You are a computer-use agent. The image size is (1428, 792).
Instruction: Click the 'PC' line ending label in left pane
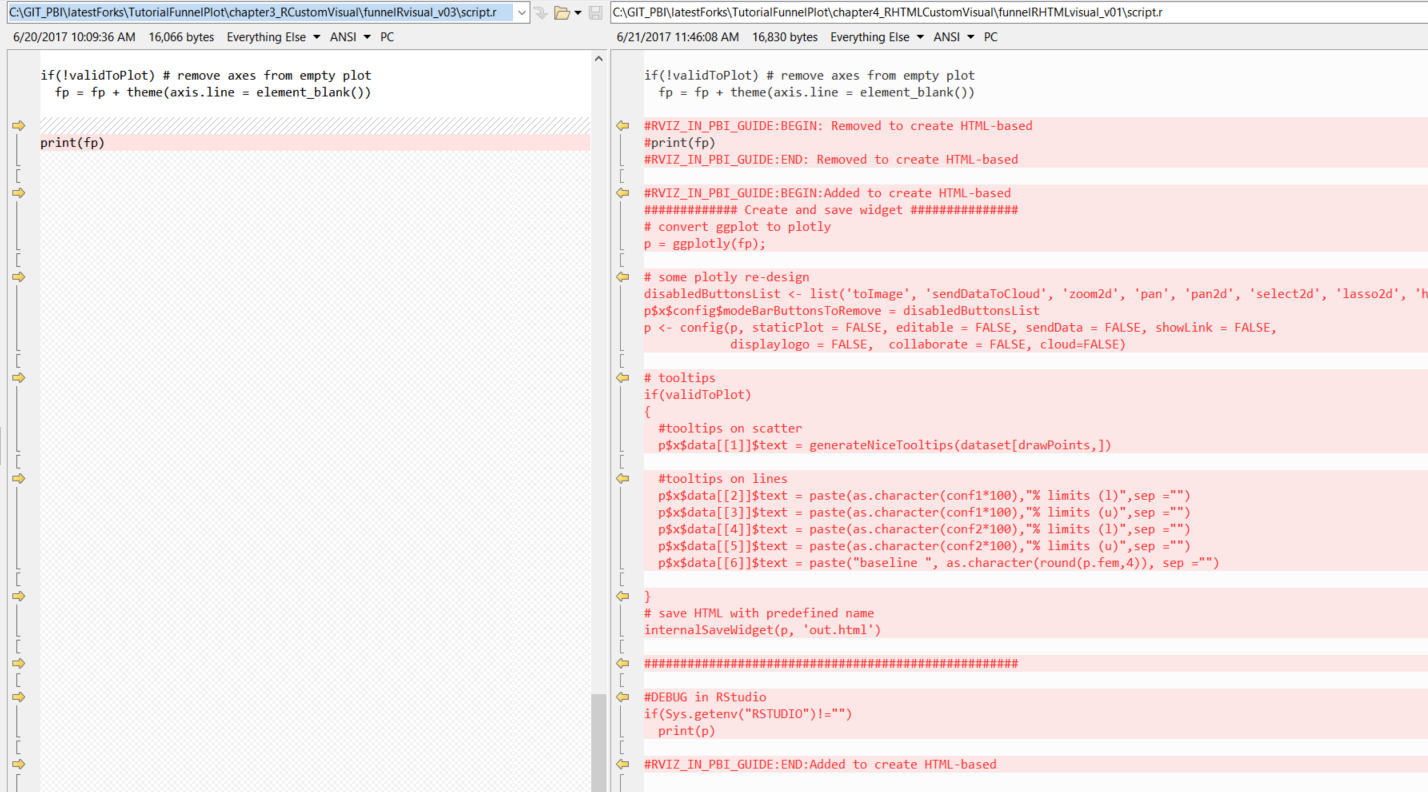coord(387,37)
